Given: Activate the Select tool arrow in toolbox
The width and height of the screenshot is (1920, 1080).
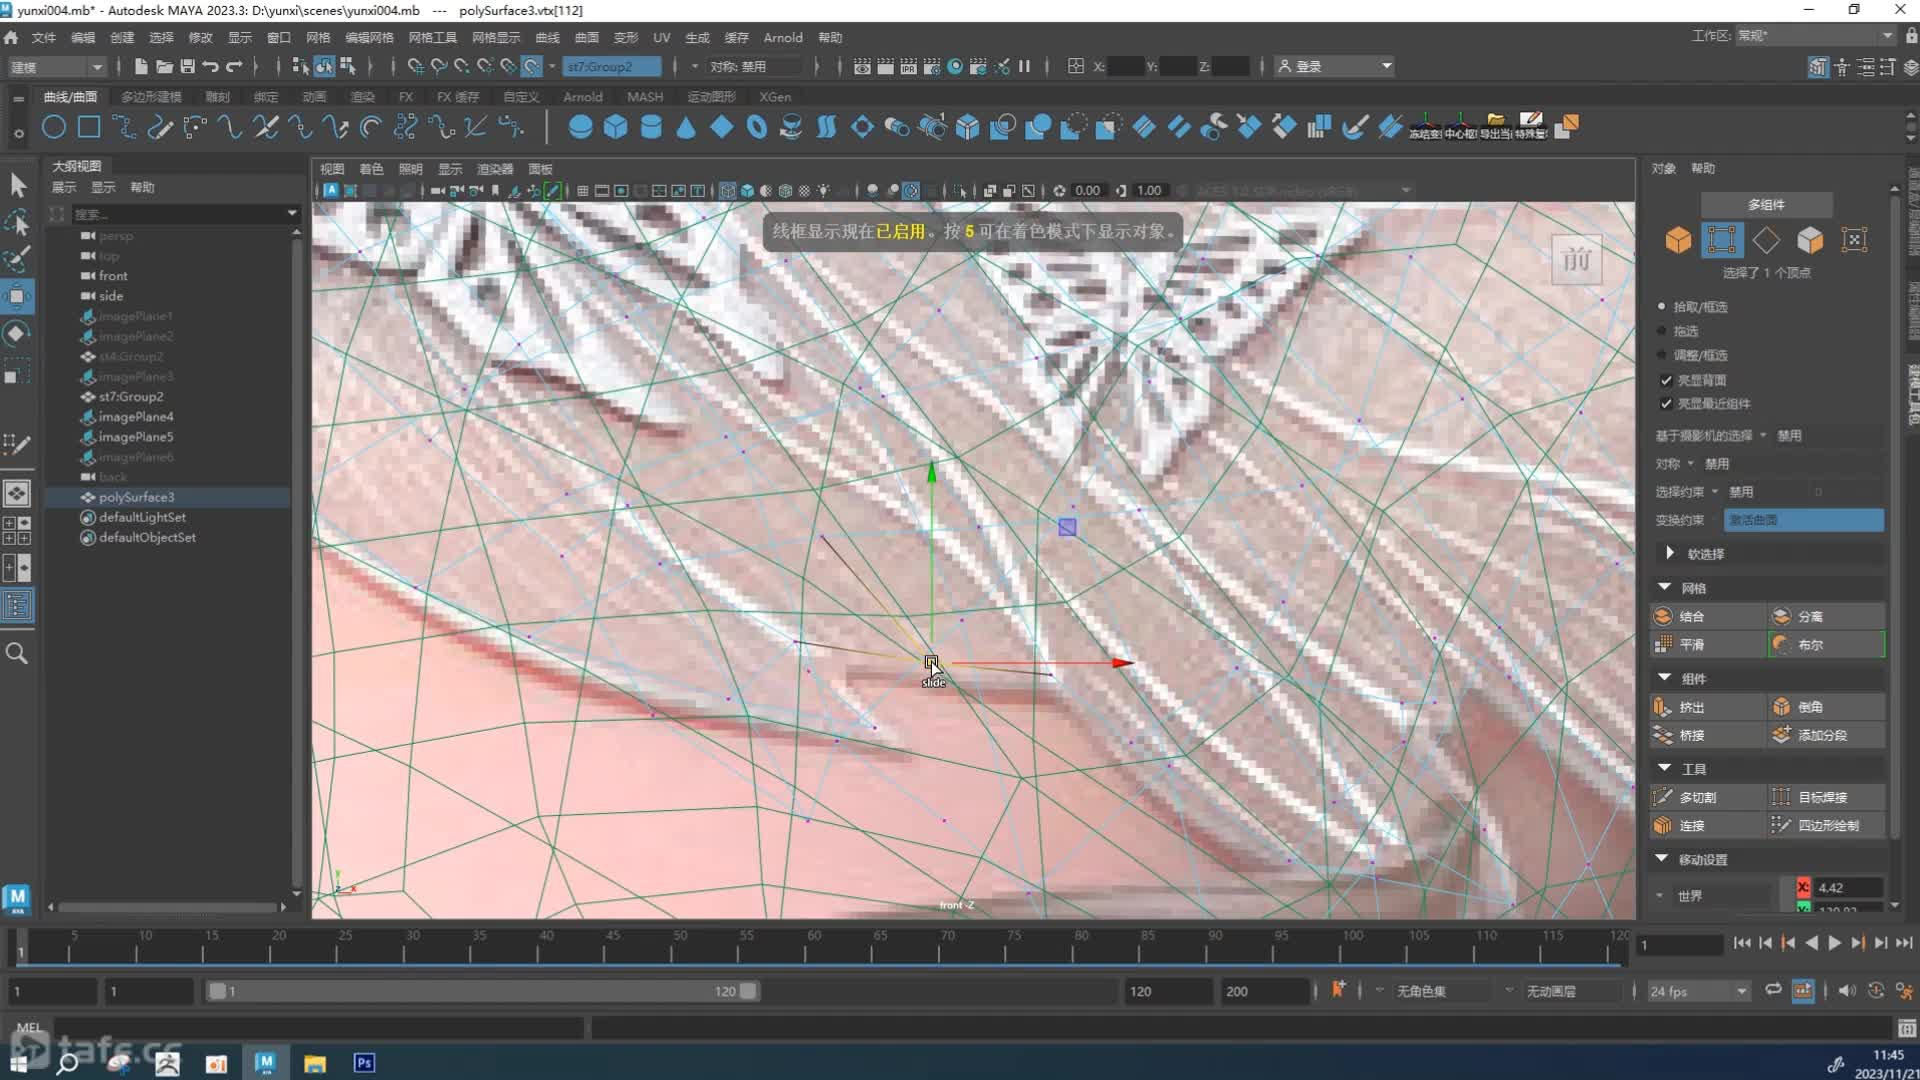Looking at the screenshot, I should pos(17,185).
